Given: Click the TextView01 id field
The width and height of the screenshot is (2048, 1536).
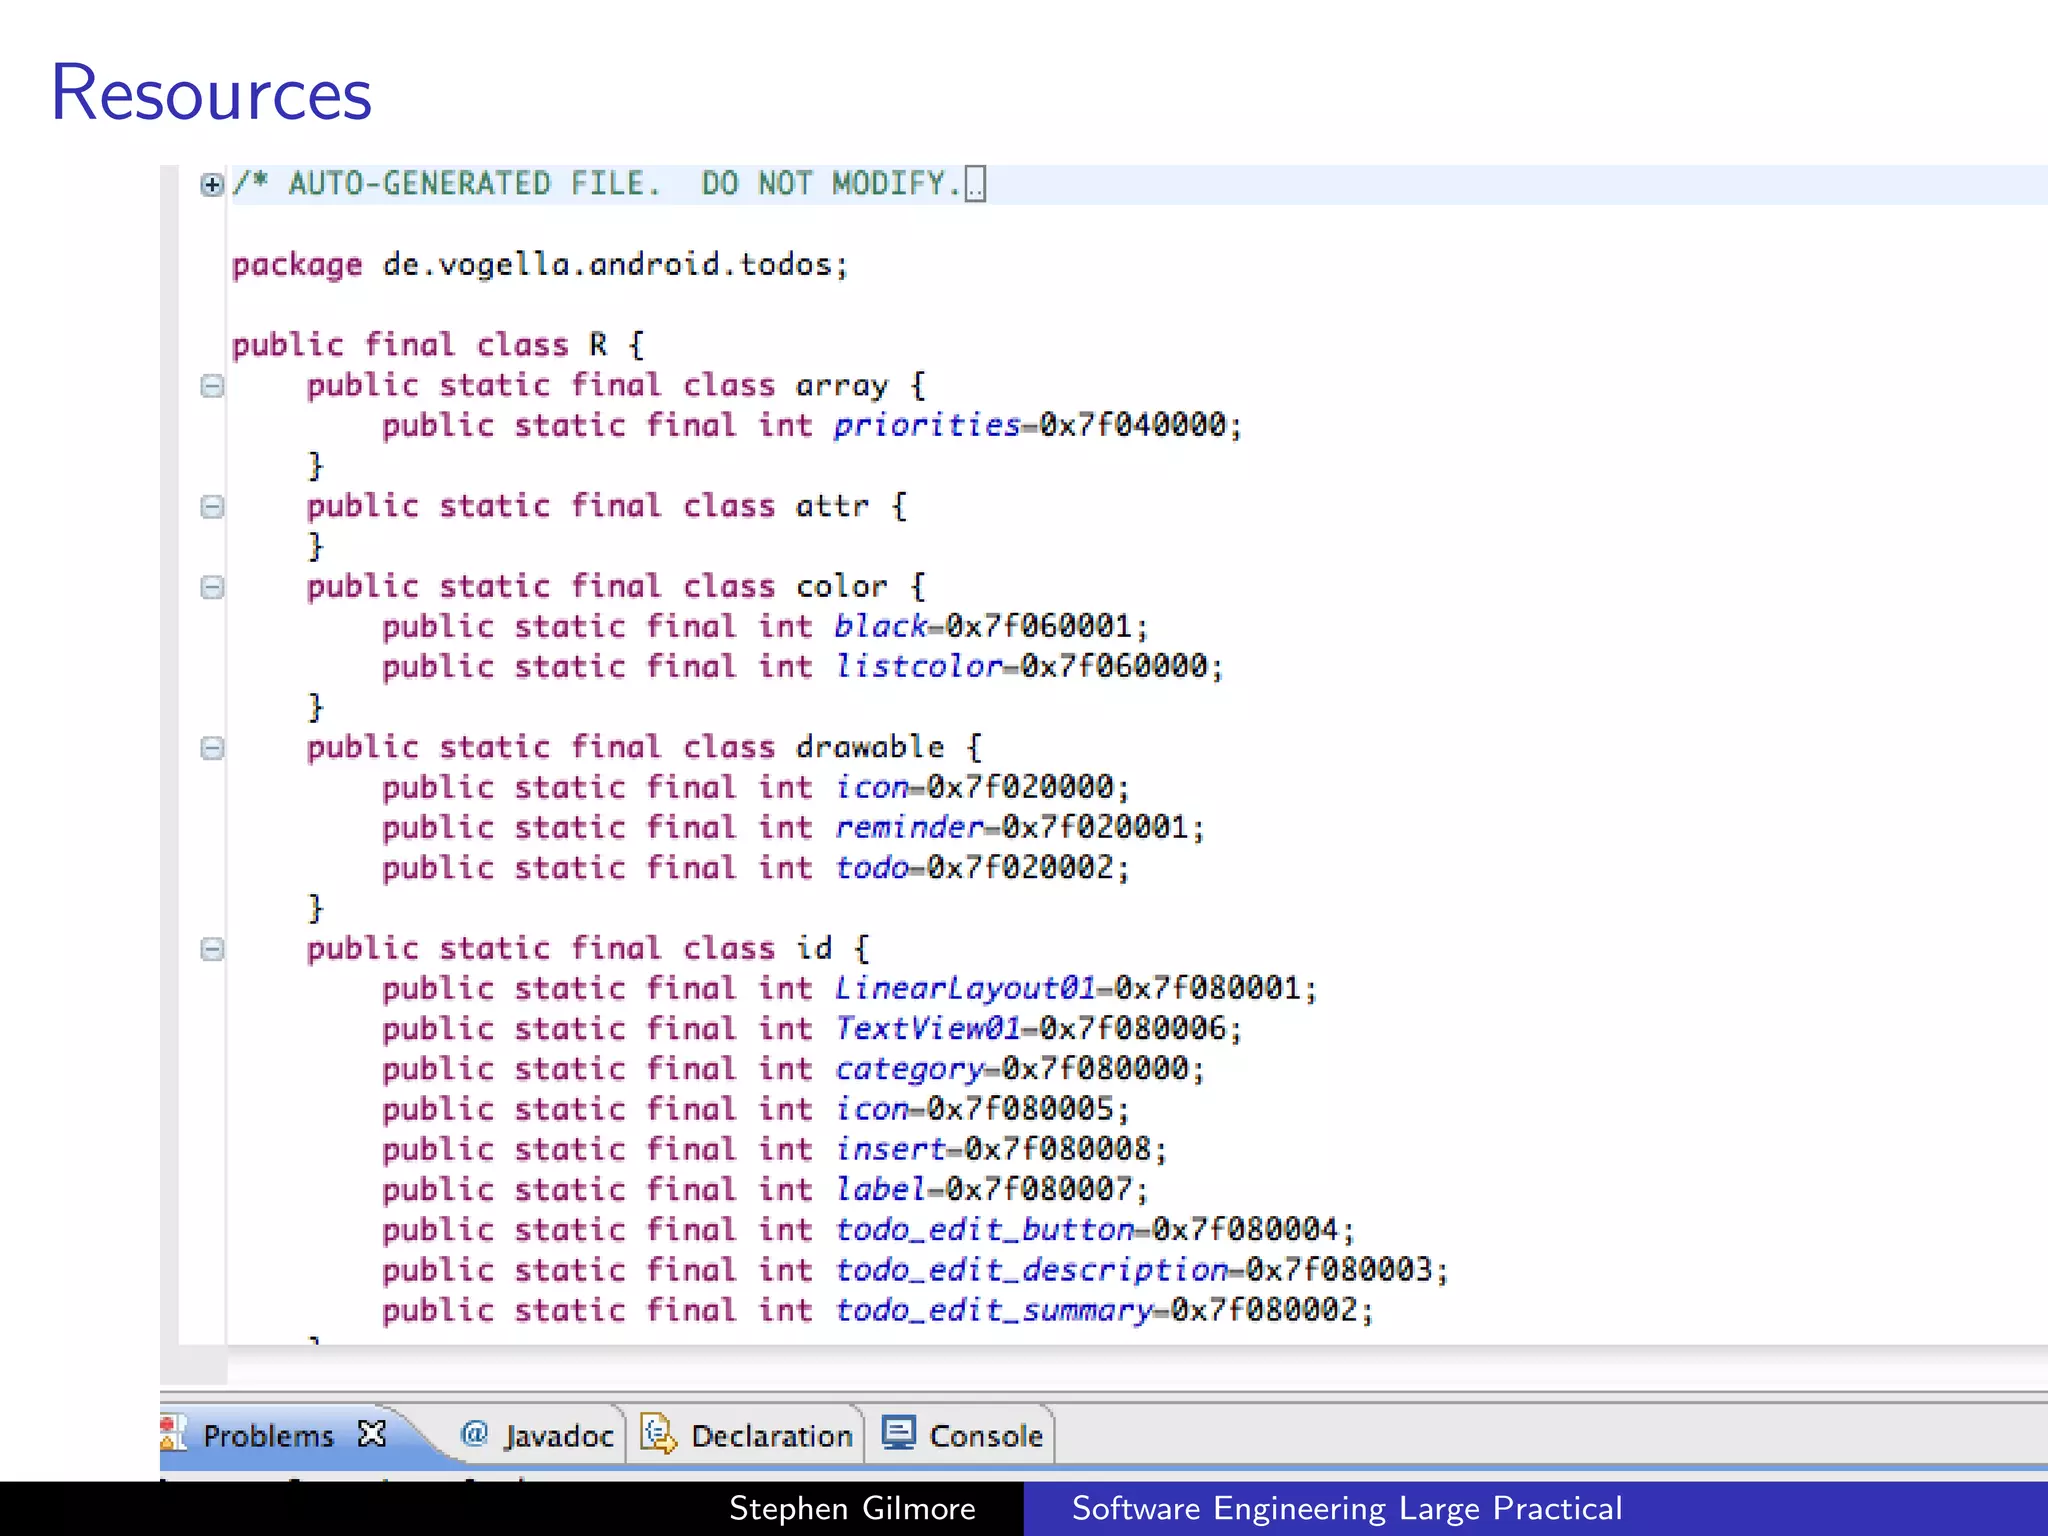Looking at the screenshot, I should pyautogui.click(x=927, y=1029).
